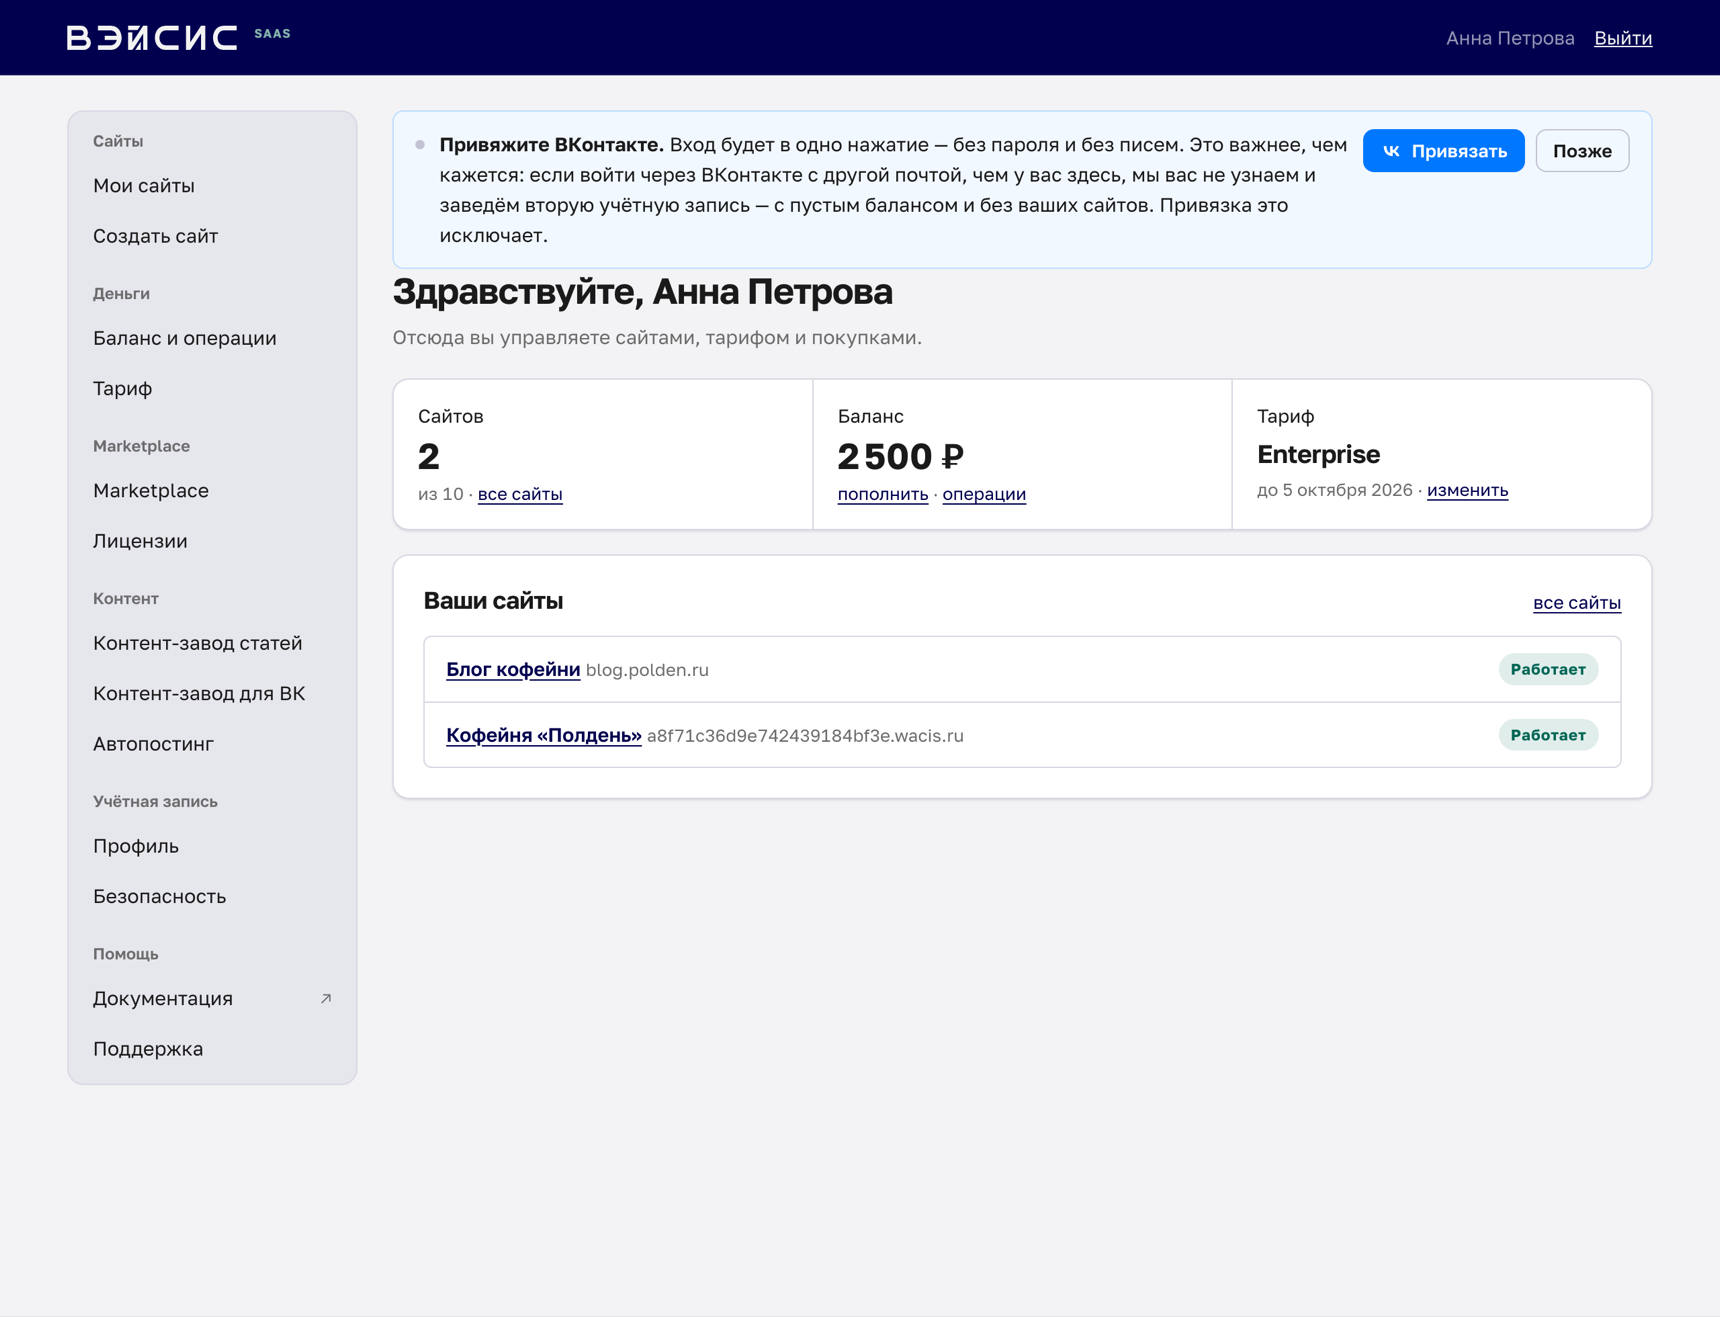
Task: Click the ВЭЙСИС logo in header
Action: [x=152, y=38]
